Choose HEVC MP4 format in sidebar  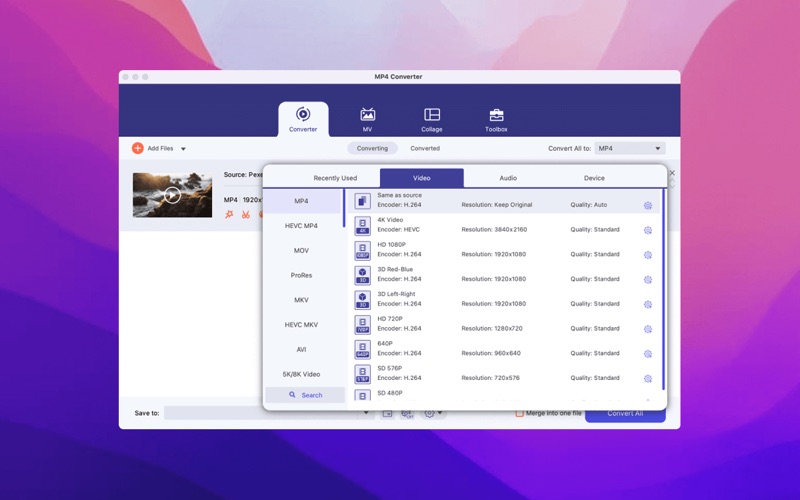pos(302,226)
